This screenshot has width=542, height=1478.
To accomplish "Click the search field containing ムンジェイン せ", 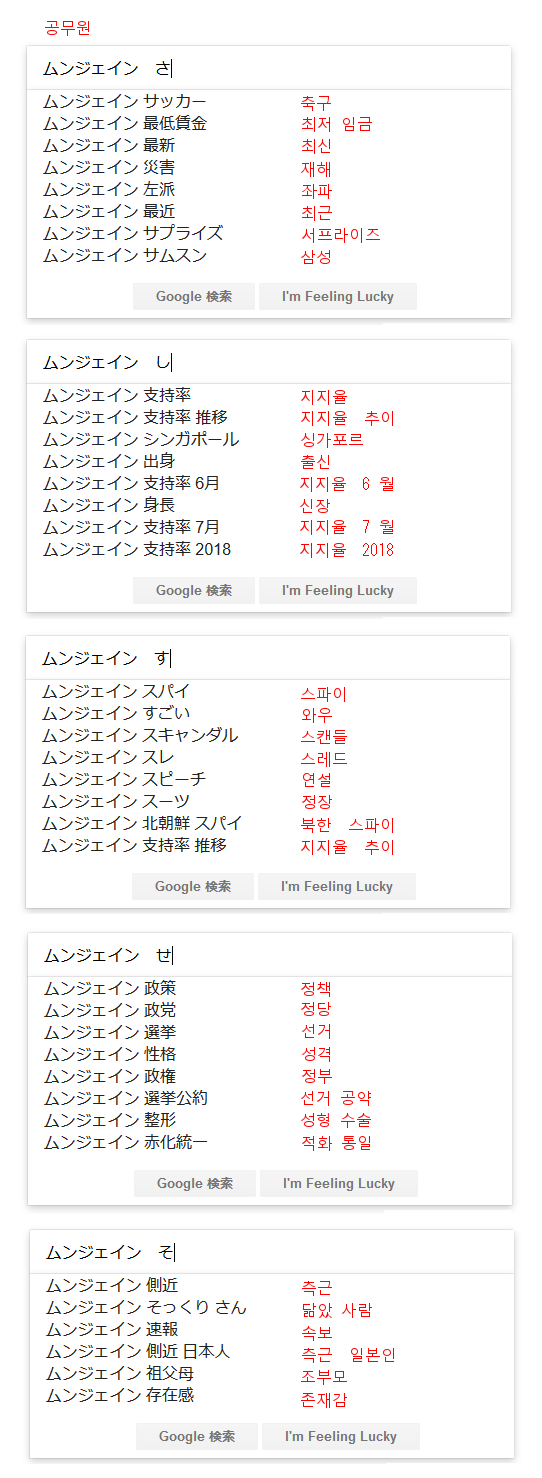I will click(x=270, y=955).
